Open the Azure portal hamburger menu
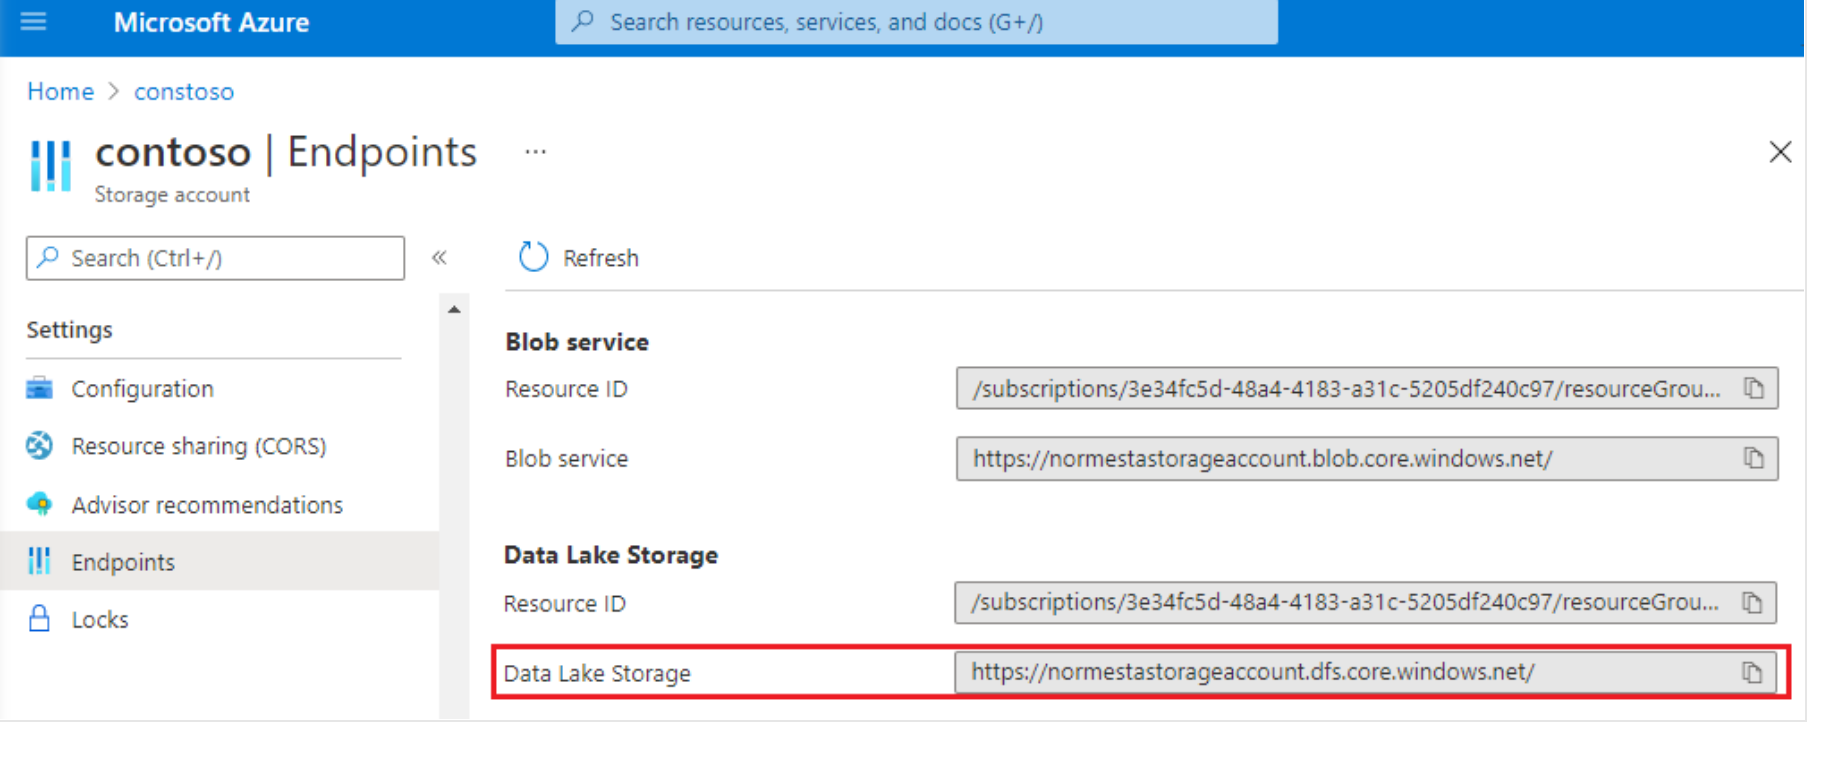 (33, 21)
